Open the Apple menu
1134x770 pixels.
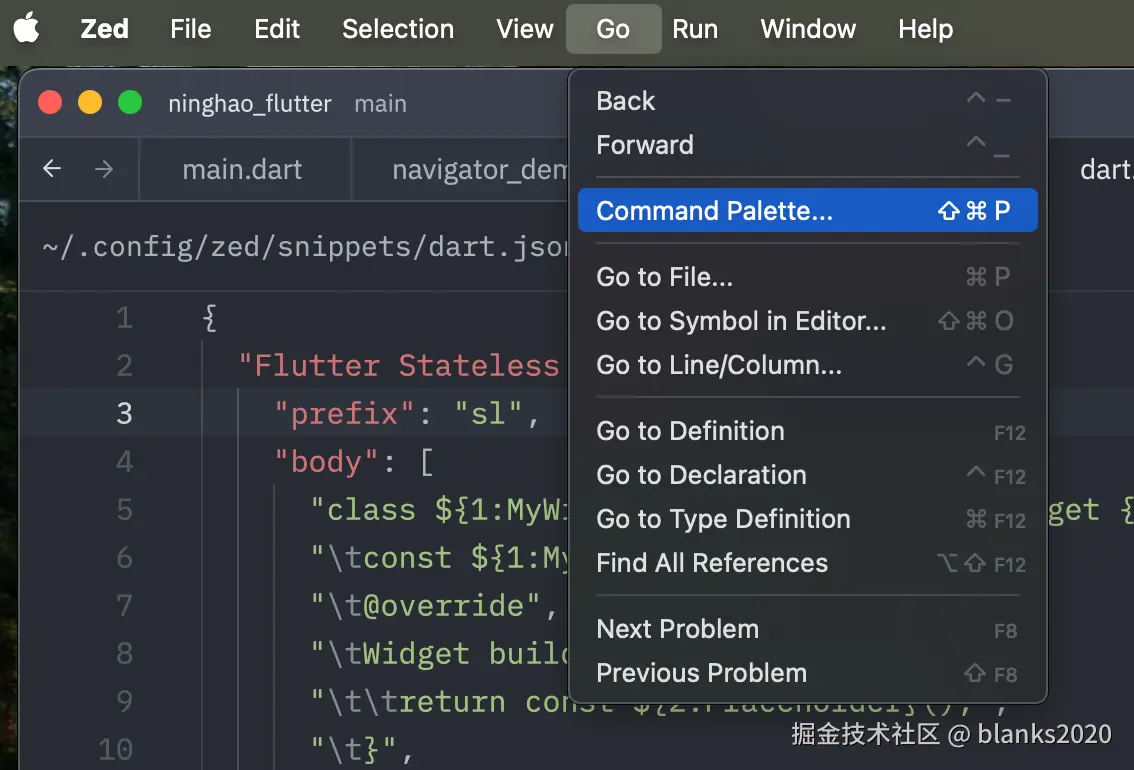[x=27, y=29]
